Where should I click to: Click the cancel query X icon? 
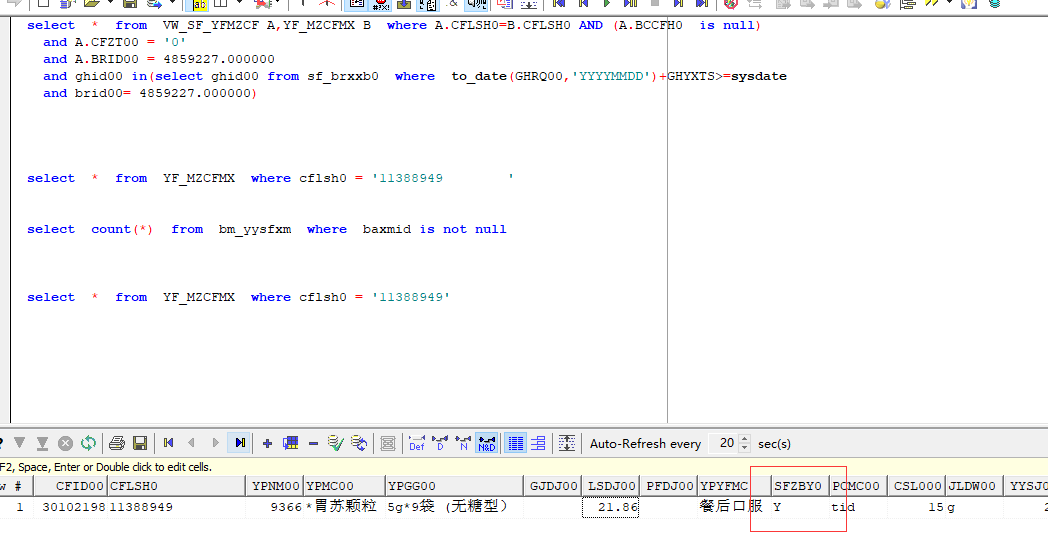coord(65,443)
